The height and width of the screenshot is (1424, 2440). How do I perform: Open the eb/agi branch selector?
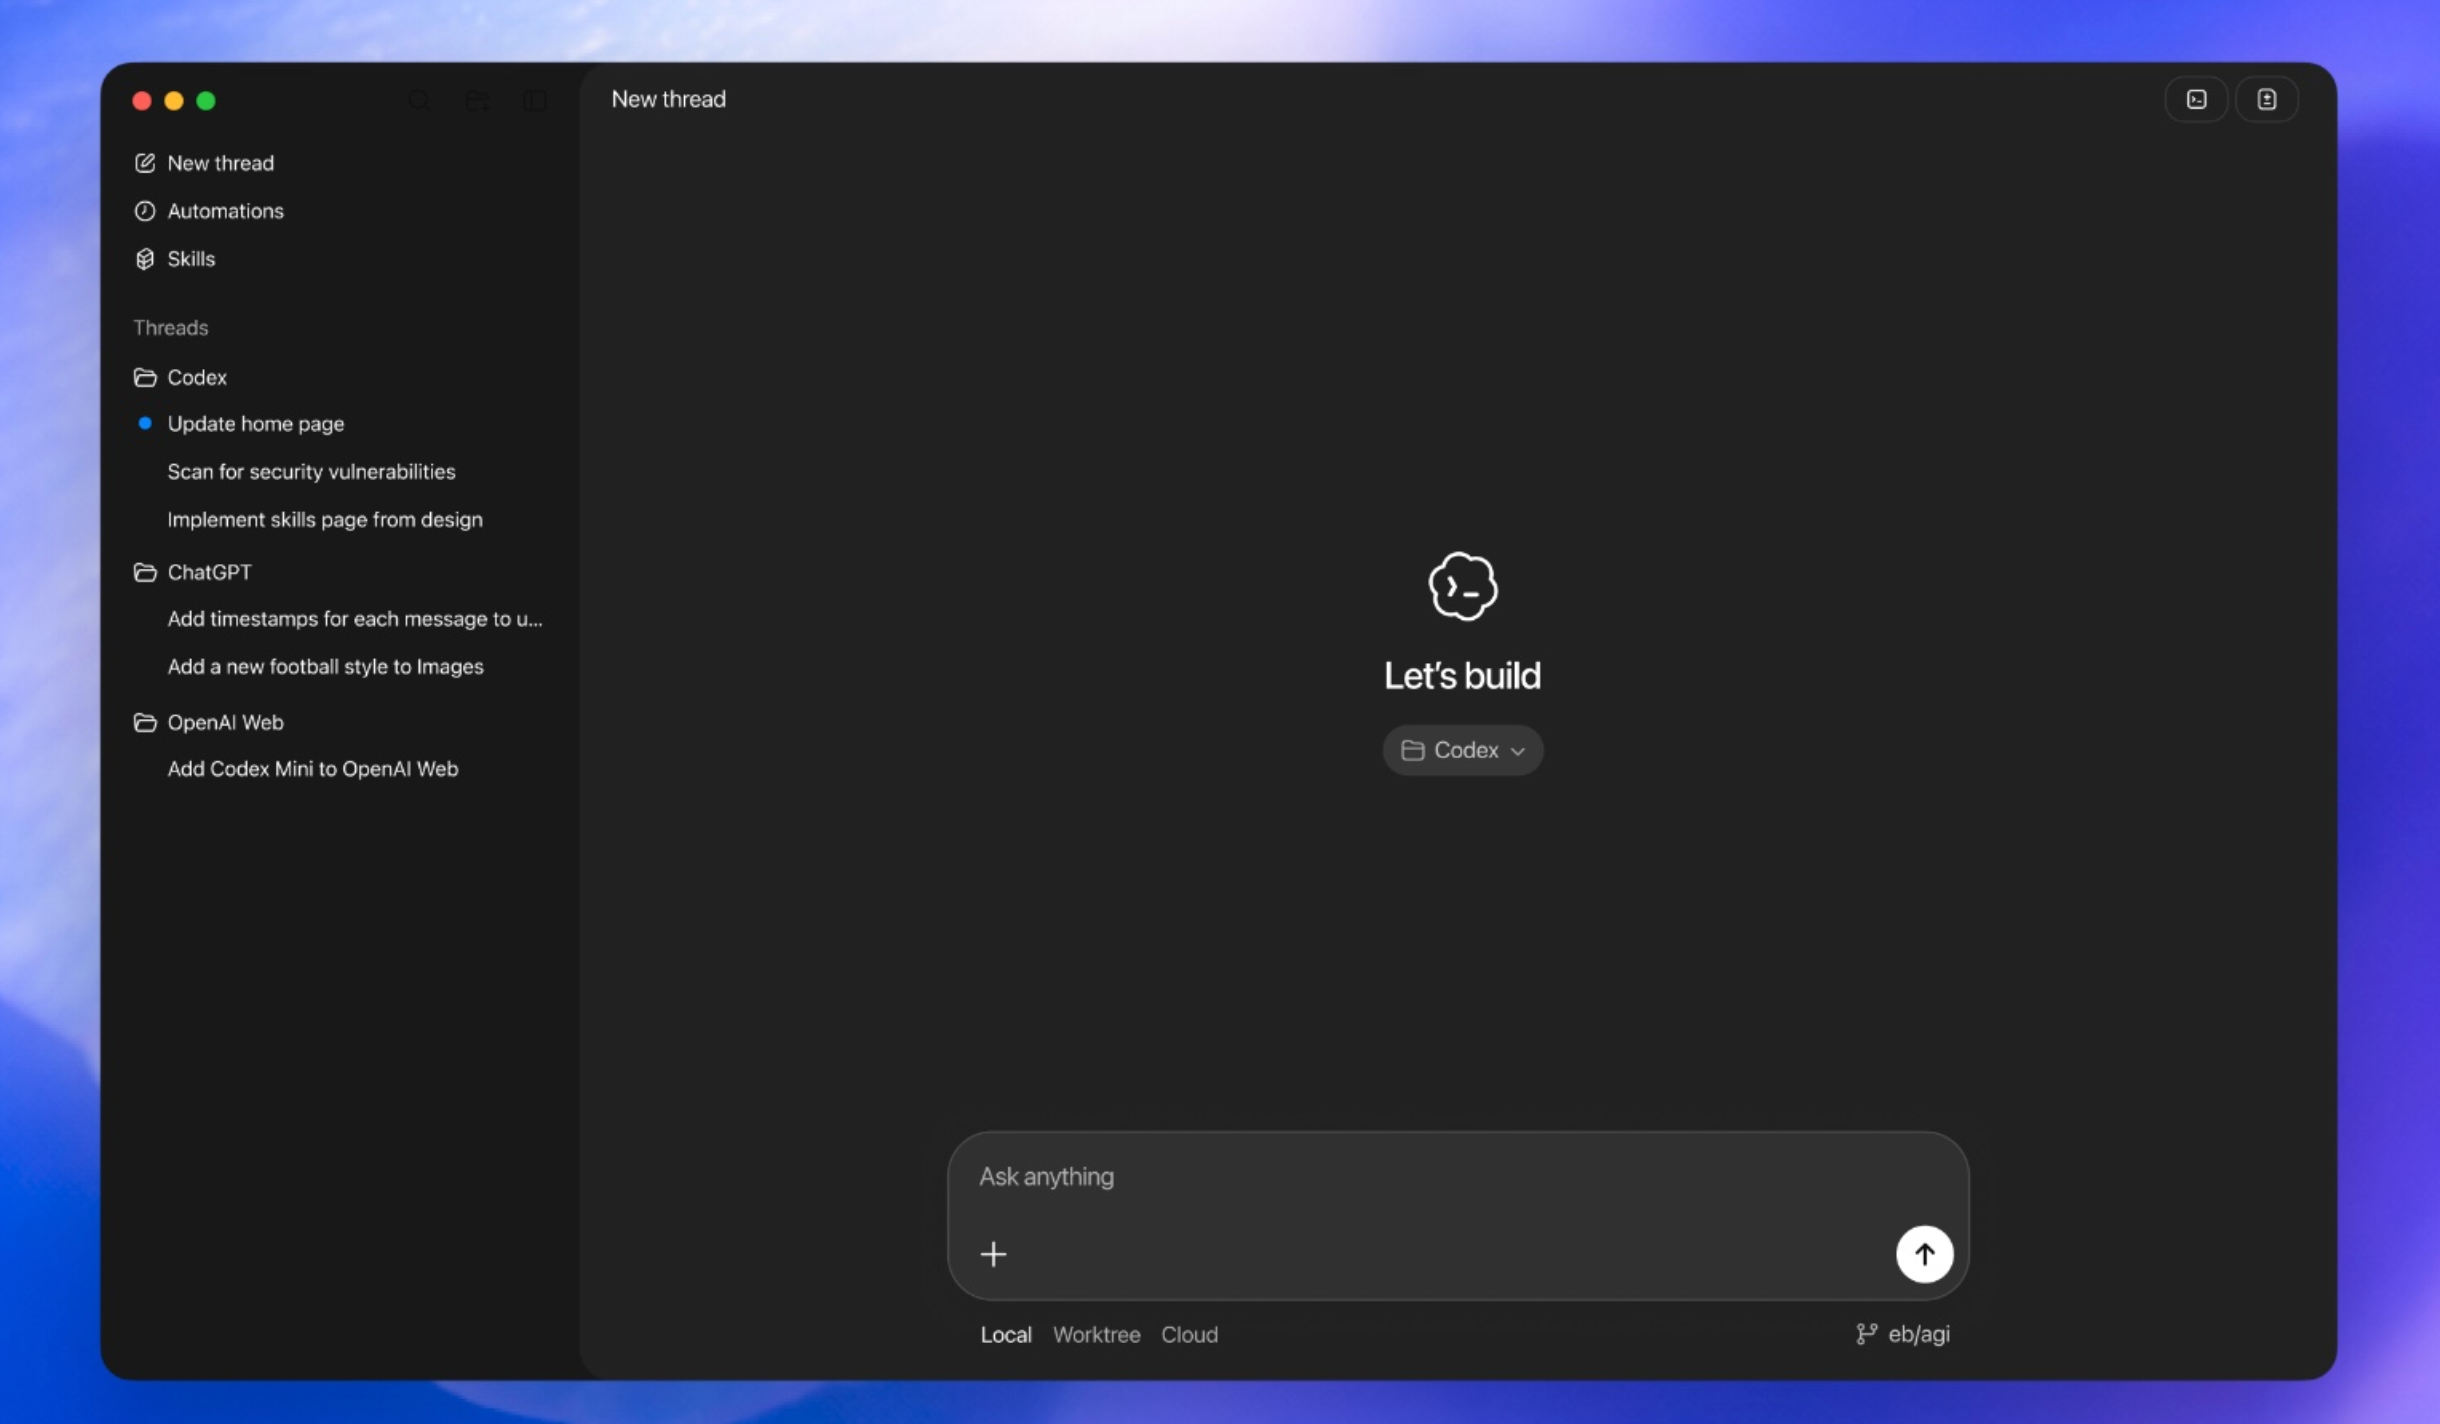[x=1902, y=1334]
